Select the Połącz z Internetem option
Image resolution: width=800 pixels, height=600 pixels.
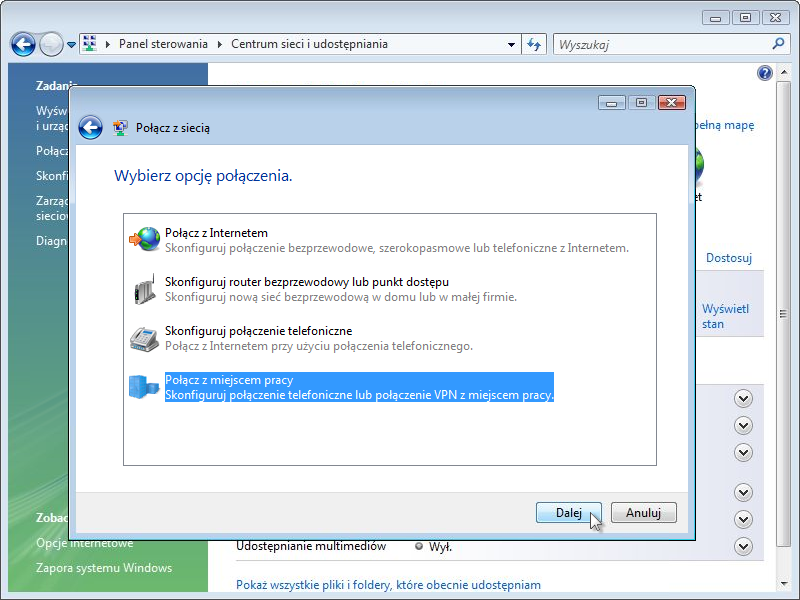[216, 233]
